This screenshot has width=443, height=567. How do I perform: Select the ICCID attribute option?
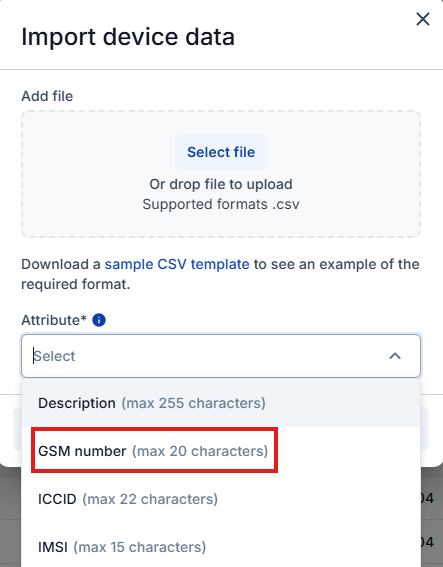(221, 499)
